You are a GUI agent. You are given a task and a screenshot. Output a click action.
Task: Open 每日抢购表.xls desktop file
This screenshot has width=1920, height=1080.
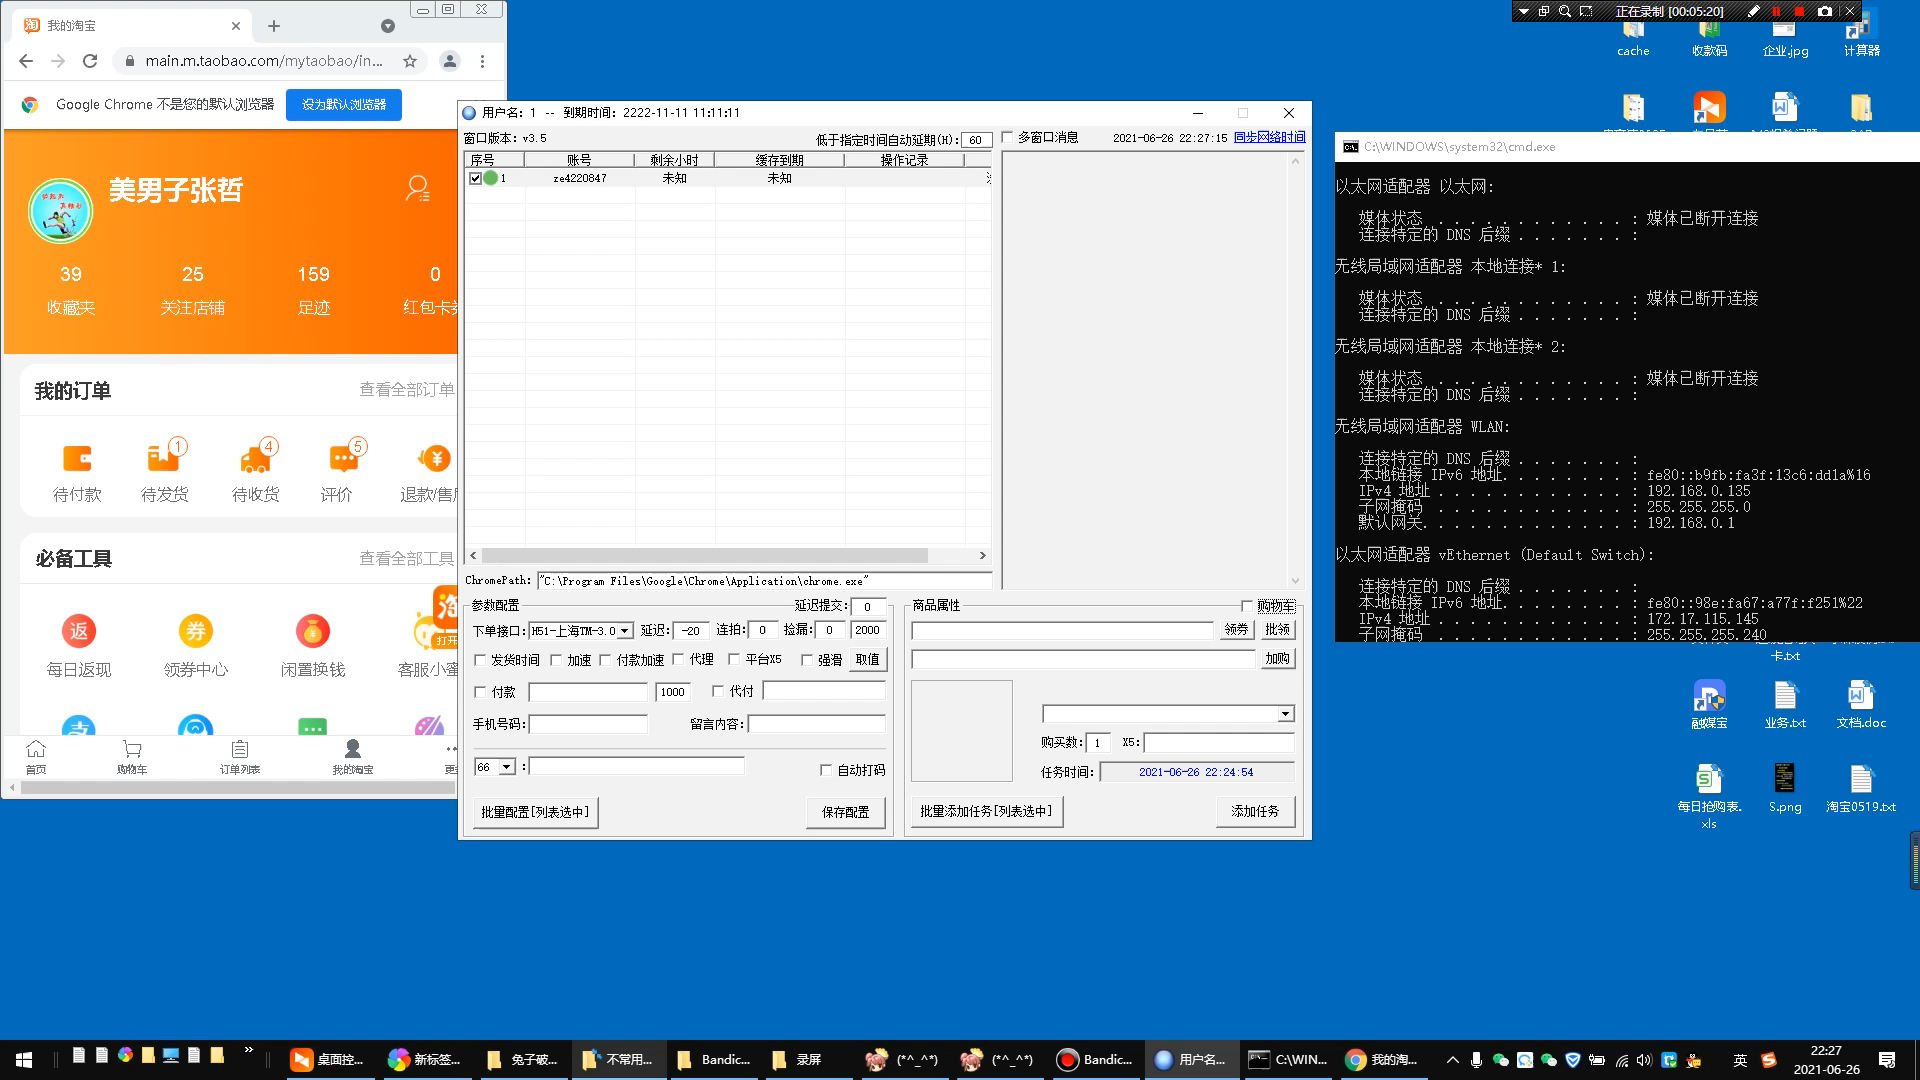1709,795
